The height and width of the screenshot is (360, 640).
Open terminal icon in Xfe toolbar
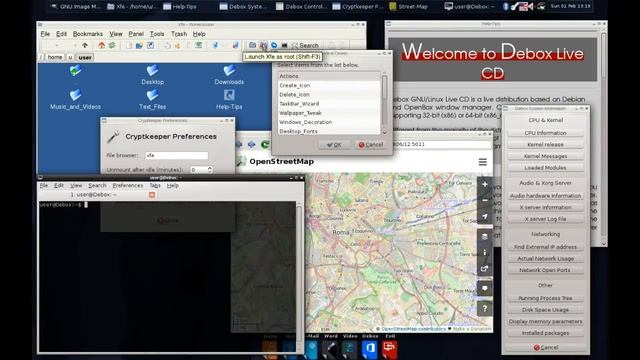click(x=284, y=45)
